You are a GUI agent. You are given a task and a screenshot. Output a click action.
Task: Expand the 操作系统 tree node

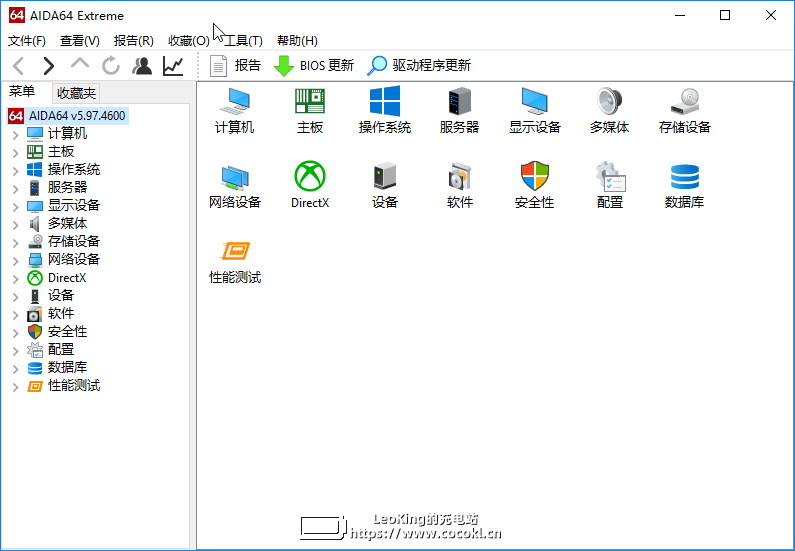[x=15, y=171]
